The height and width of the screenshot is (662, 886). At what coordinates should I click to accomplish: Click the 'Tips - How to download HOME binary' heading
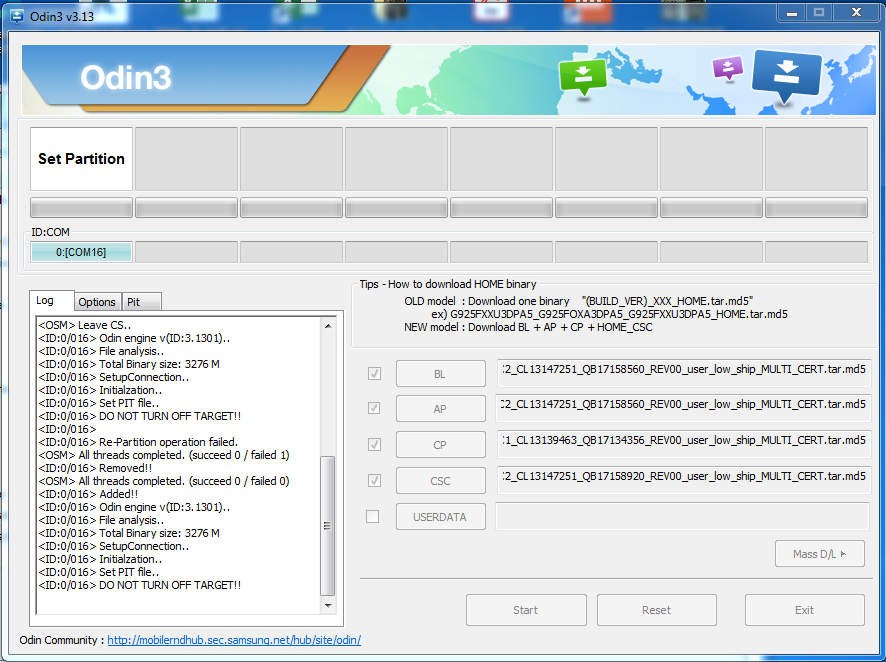pyautogui.click(x=448, y=284)
